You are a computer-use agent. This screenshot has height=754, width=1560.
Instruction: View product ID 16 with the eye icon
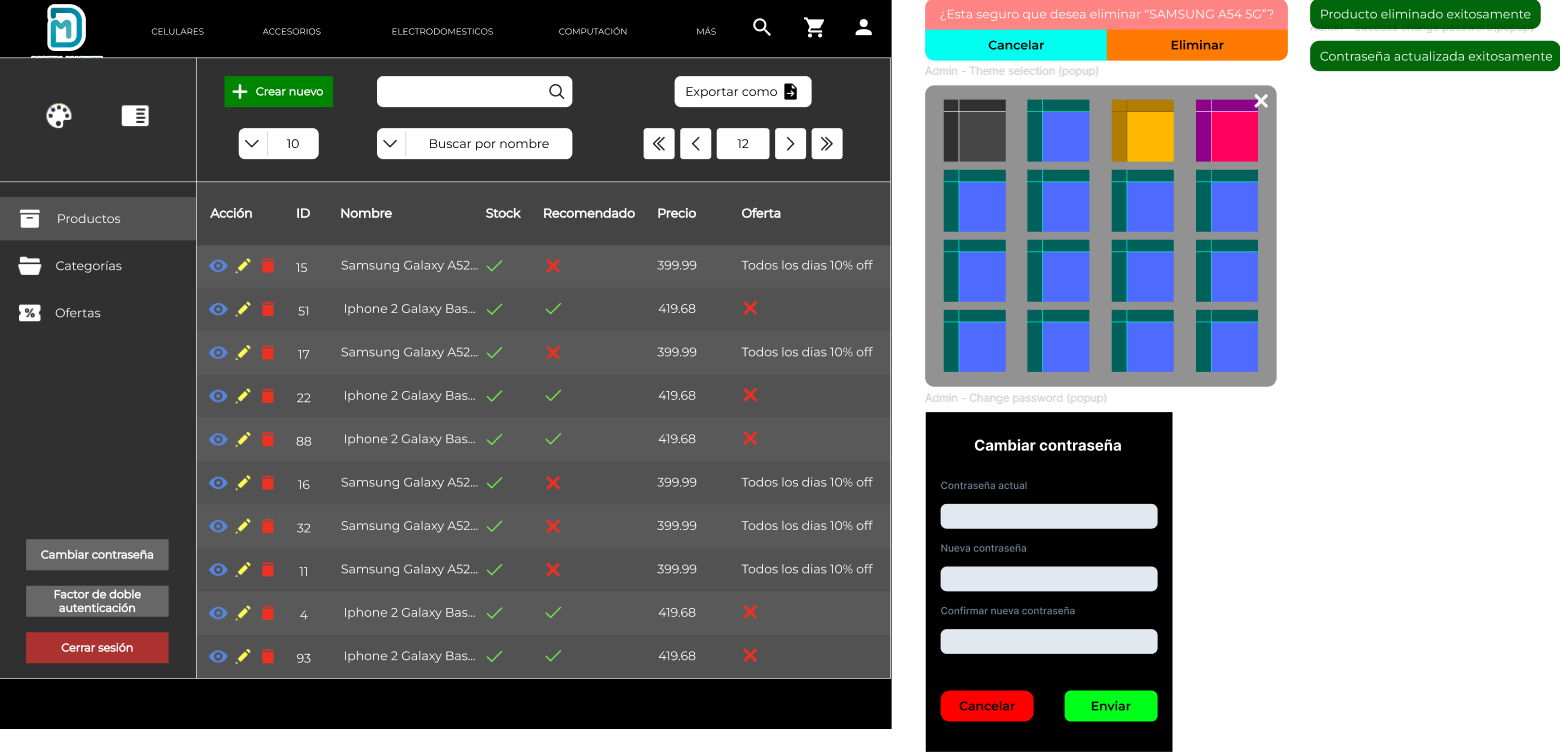(x=218, y=483)
